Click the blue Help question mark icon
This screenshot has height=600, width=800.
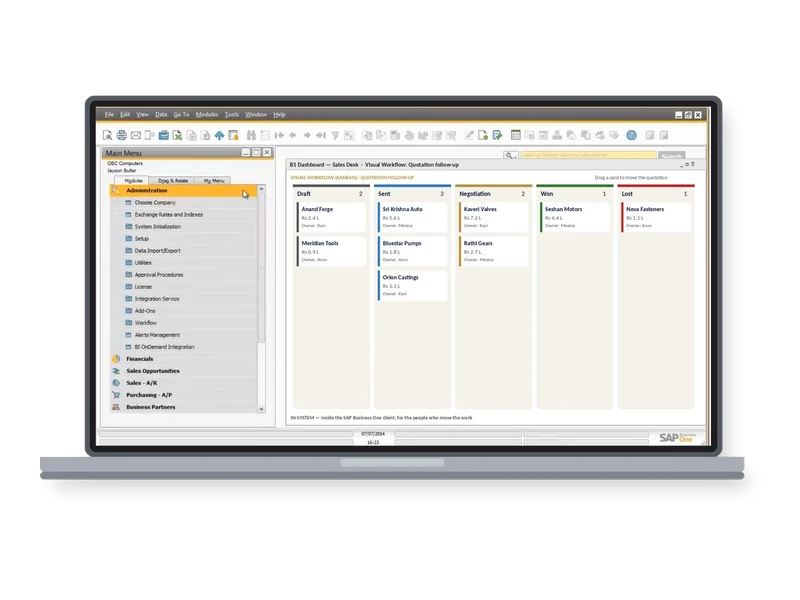(x=631, y=135)
